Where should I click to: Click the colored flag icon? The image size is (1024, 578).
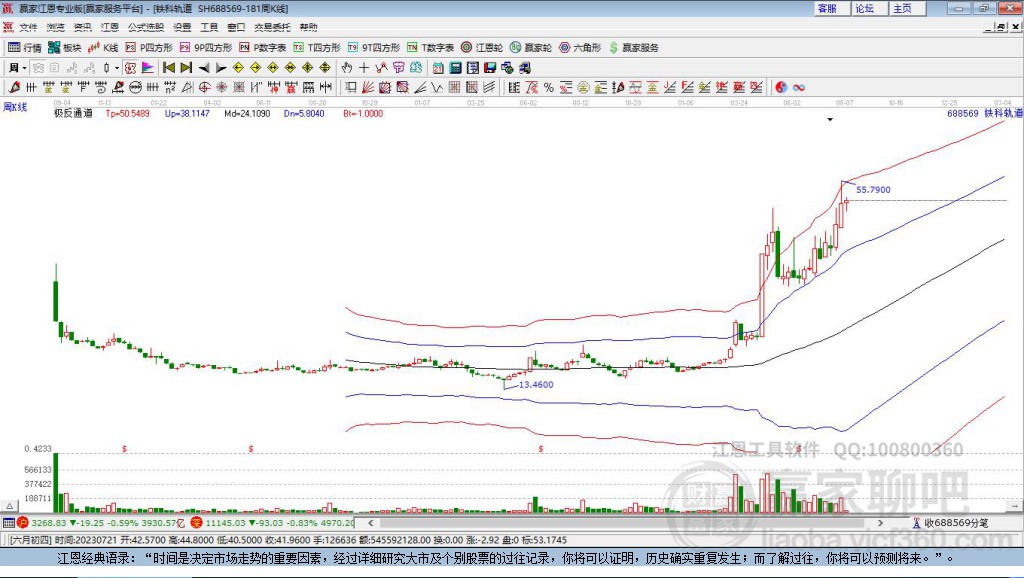pos(148,68)
